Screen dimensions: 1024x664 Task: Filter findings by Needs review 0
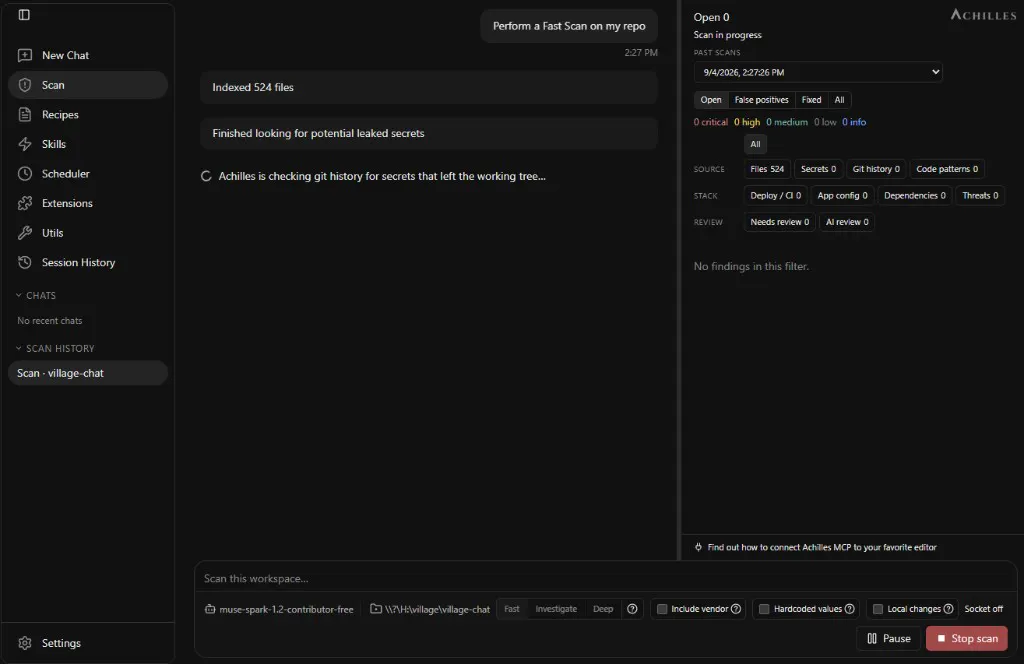779,222
